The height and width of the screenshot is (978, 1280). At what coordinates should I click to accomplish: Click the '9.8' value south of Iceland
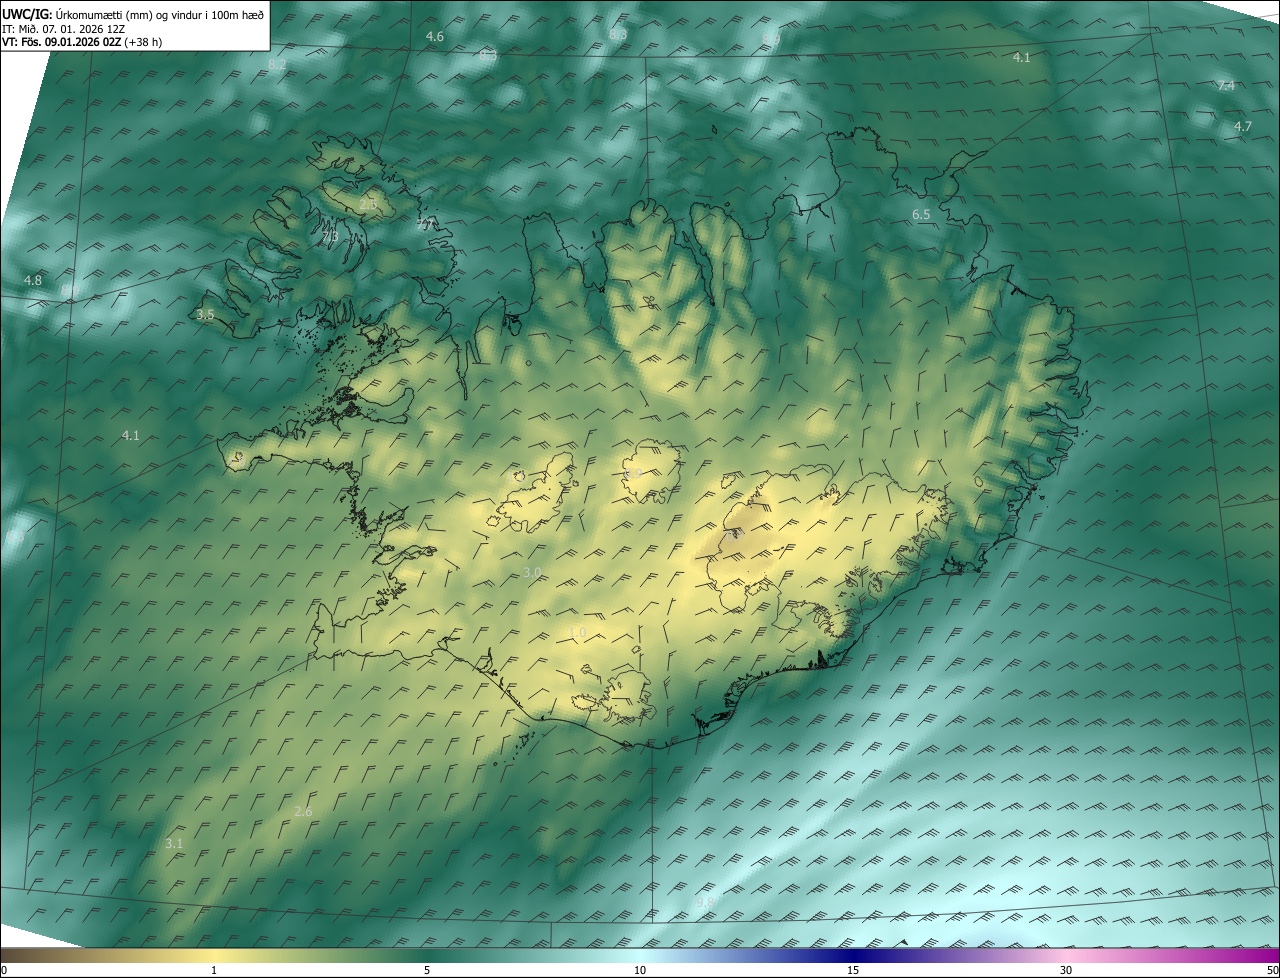705,902
